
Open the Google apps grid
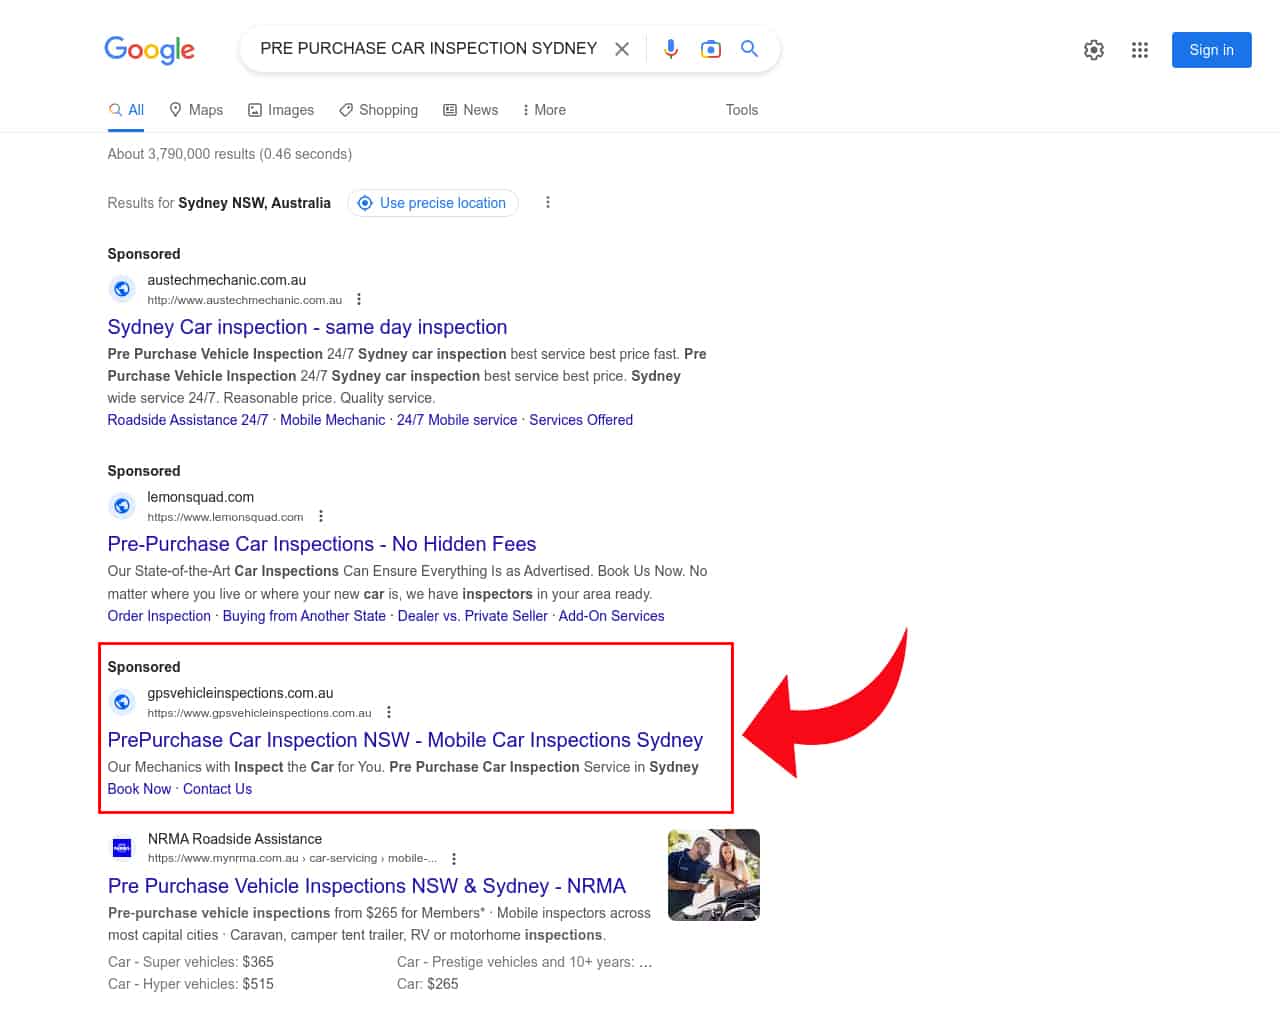[1139, 50]
